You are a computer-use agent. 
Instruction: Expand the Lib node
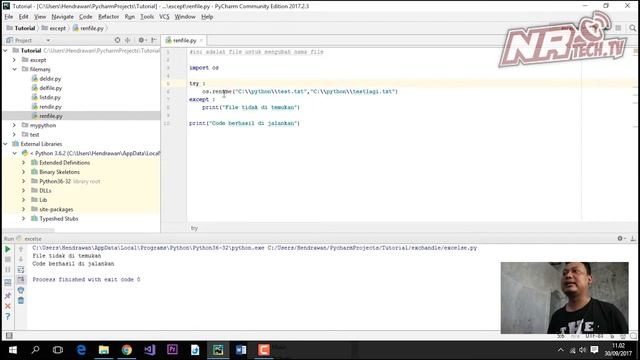click(24, 200)
